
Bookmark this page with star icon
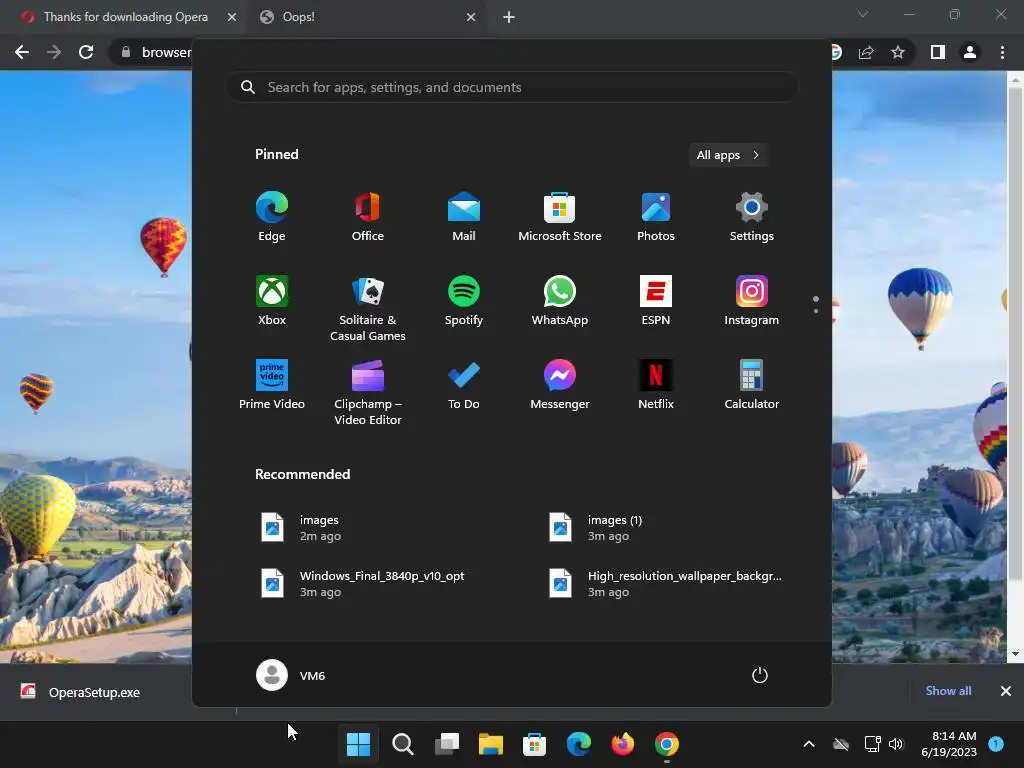click(x=898, y=52)
